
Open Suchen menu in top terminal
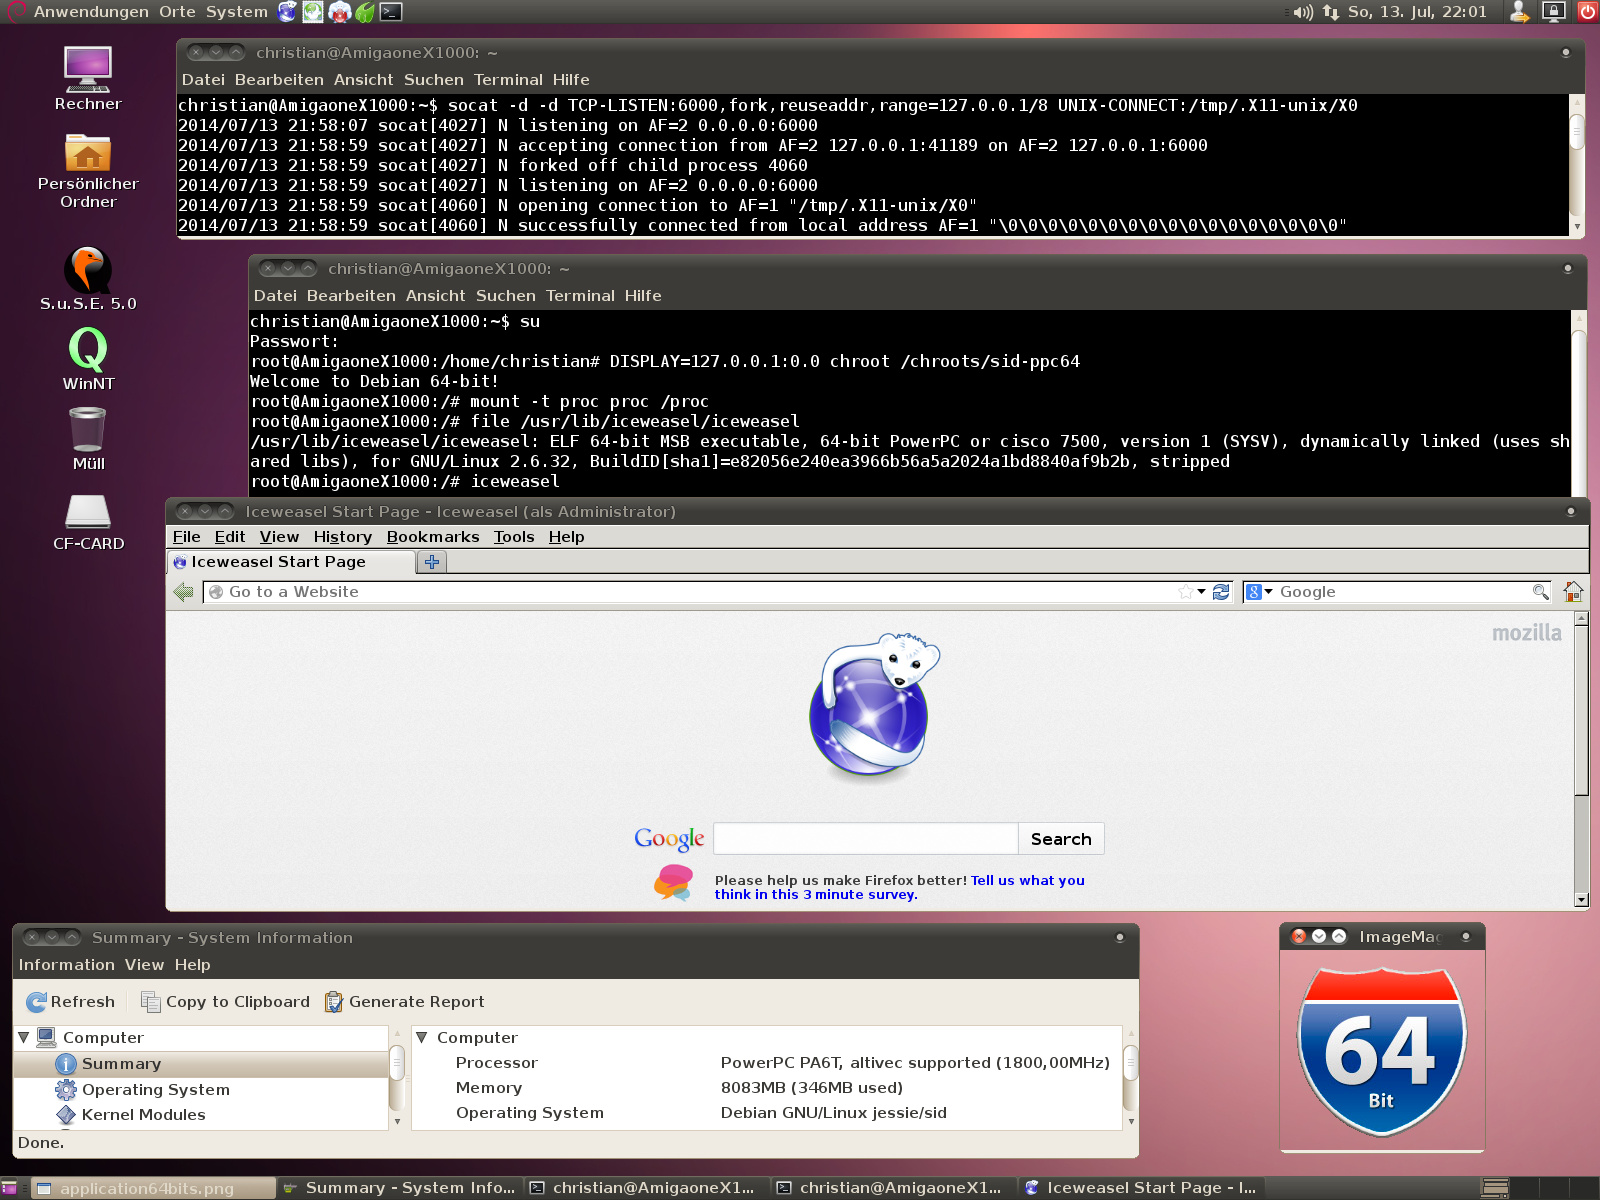[434, 80]
